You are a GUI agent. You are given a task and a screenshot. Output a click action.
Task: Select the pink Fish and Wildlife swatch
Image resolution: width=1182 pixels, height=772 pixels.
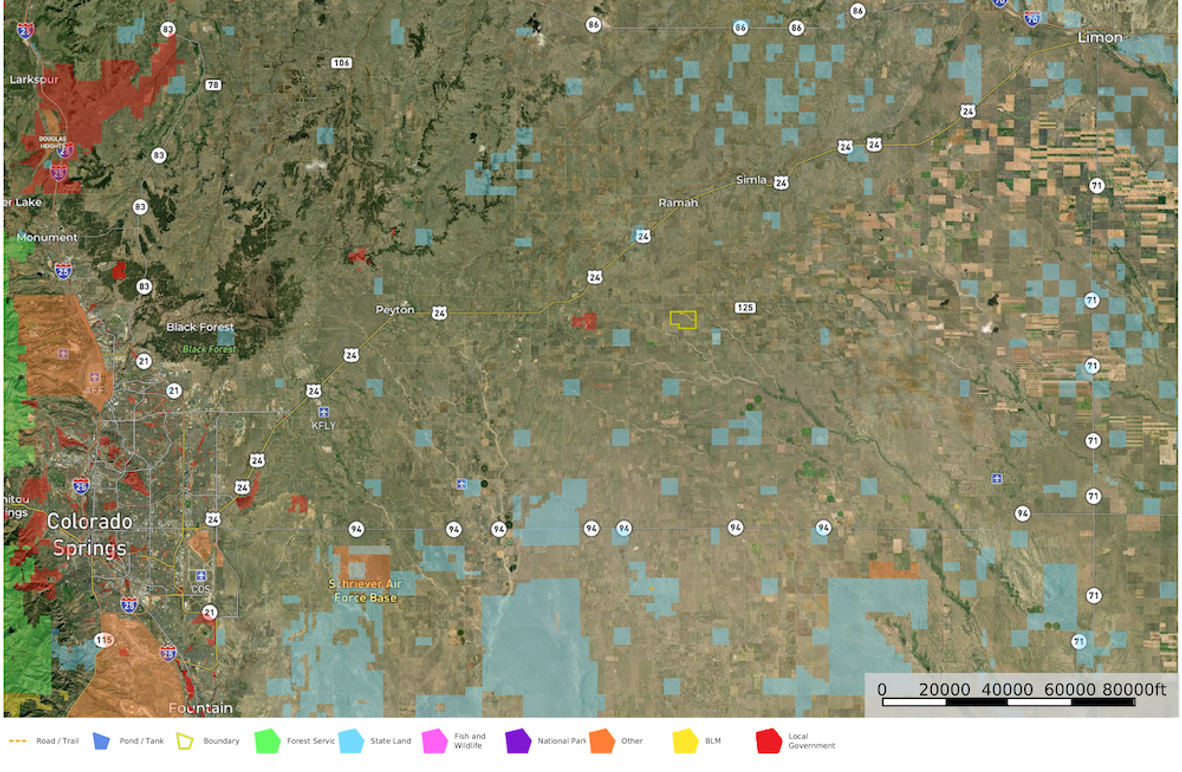434,741
